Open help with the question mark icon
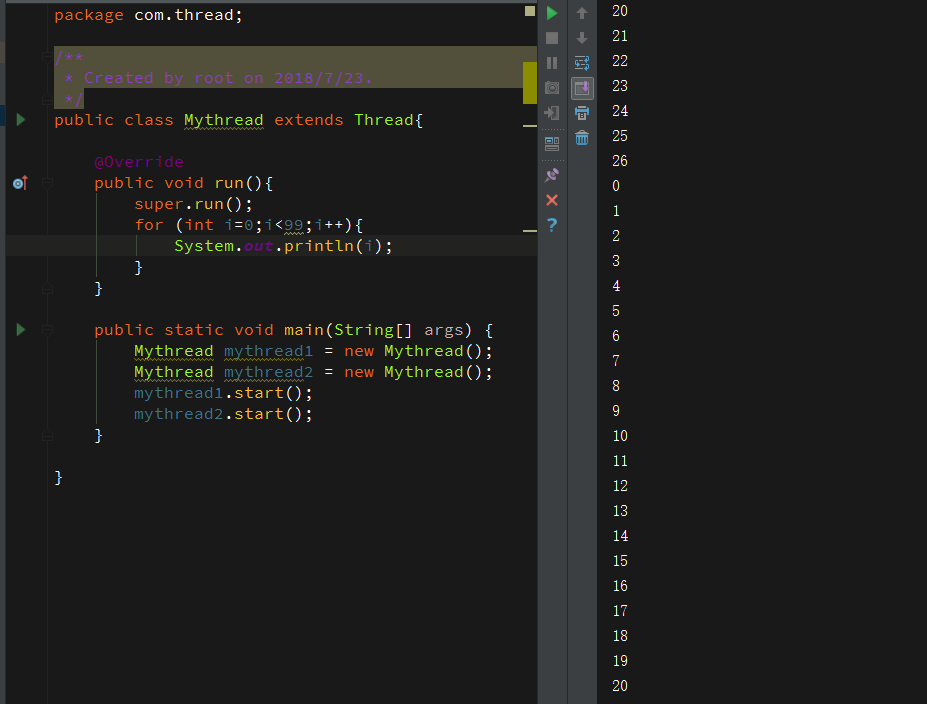This screenshot has height=704, width=927. pos(552,225)
